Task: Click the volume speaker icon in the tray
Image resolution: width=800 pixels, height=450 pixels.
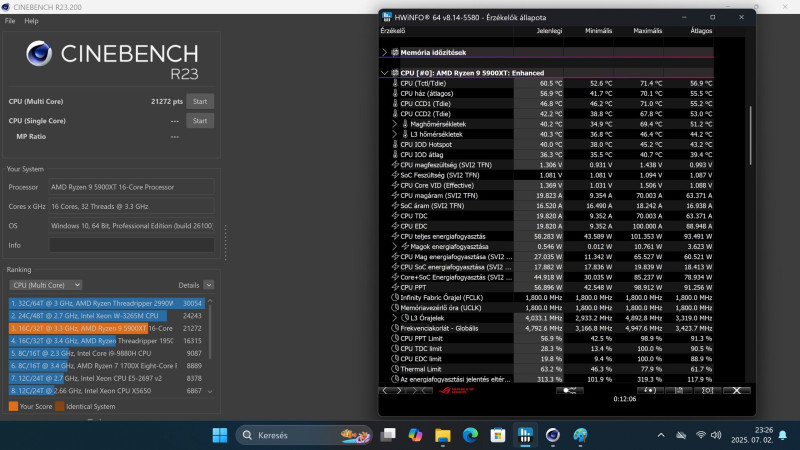Action: [x=716, y=435]
